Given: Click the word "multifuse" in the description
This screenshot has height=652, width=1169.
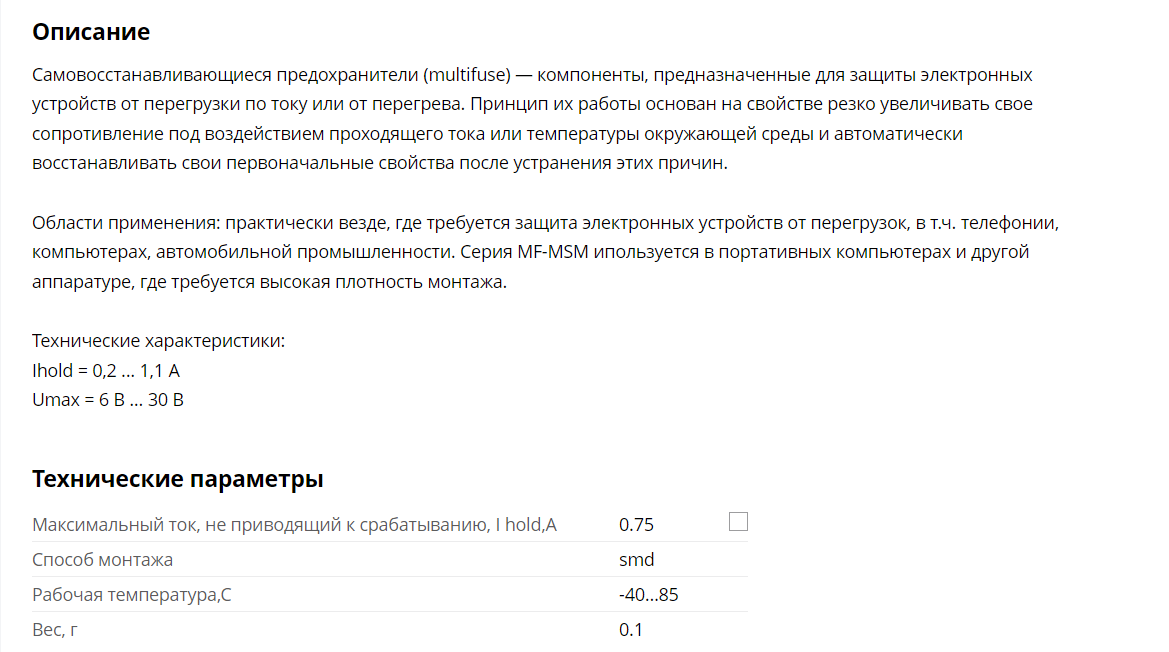Looking at the screenshot, I should [x=467, y=75].
